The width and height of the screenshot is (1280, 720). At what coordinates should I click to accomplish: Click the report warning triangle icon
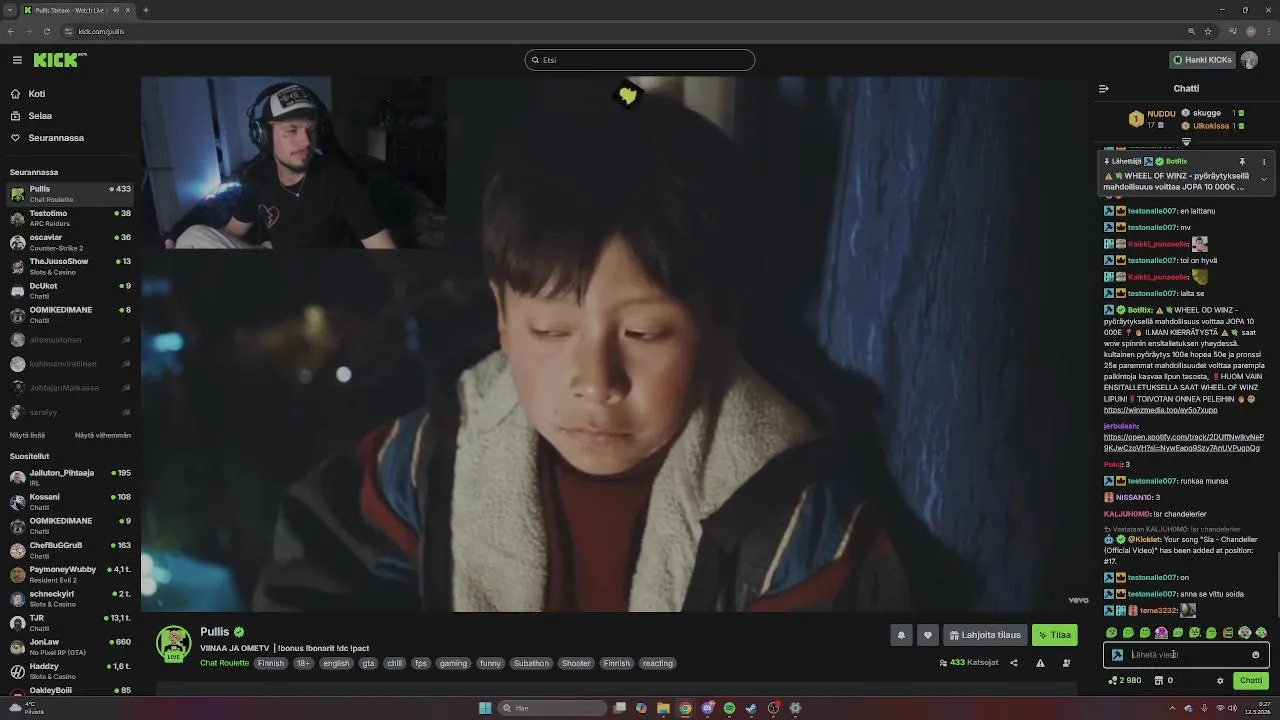pyautogui.click(x=1040, y=663)
